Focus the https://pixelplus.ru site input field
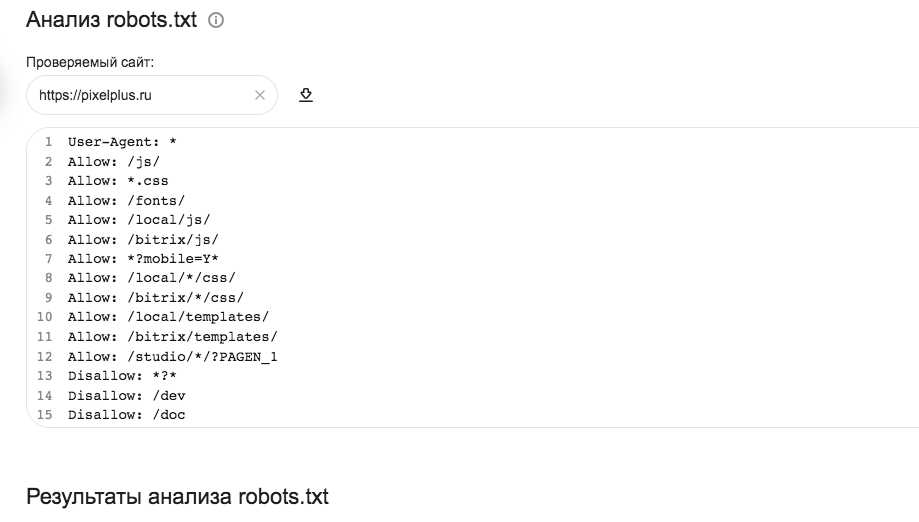This screenshot has height=522, width=919. pyautogui.click(x=140, y=95)
